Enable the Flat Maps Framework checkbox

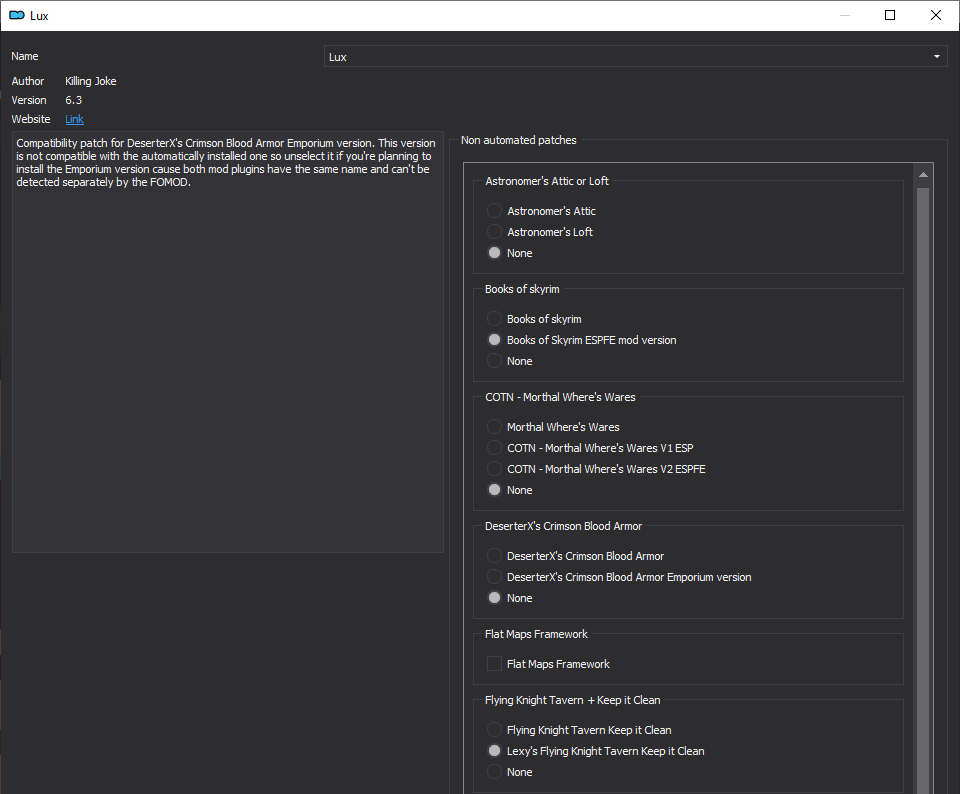pos(494,664)
